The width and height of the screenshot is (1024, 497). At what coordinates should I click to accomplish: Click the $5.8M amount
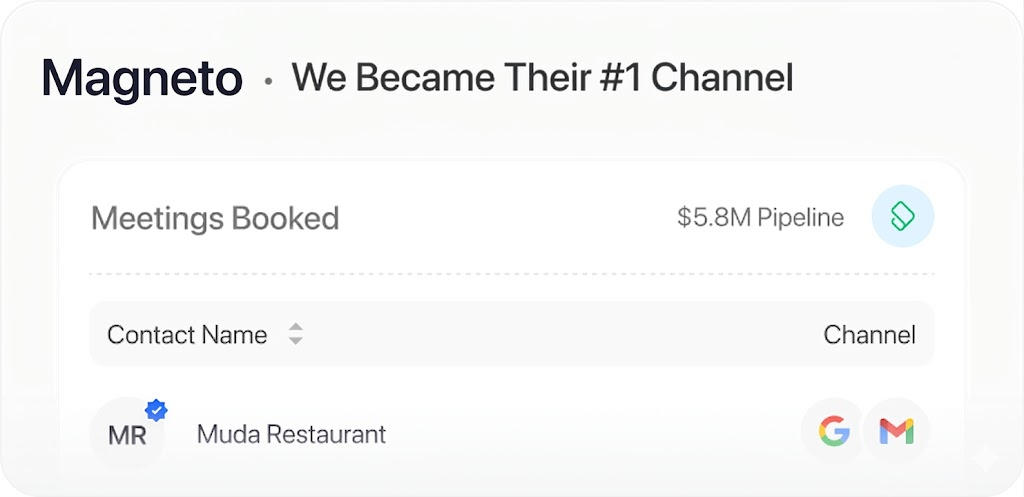712,218
